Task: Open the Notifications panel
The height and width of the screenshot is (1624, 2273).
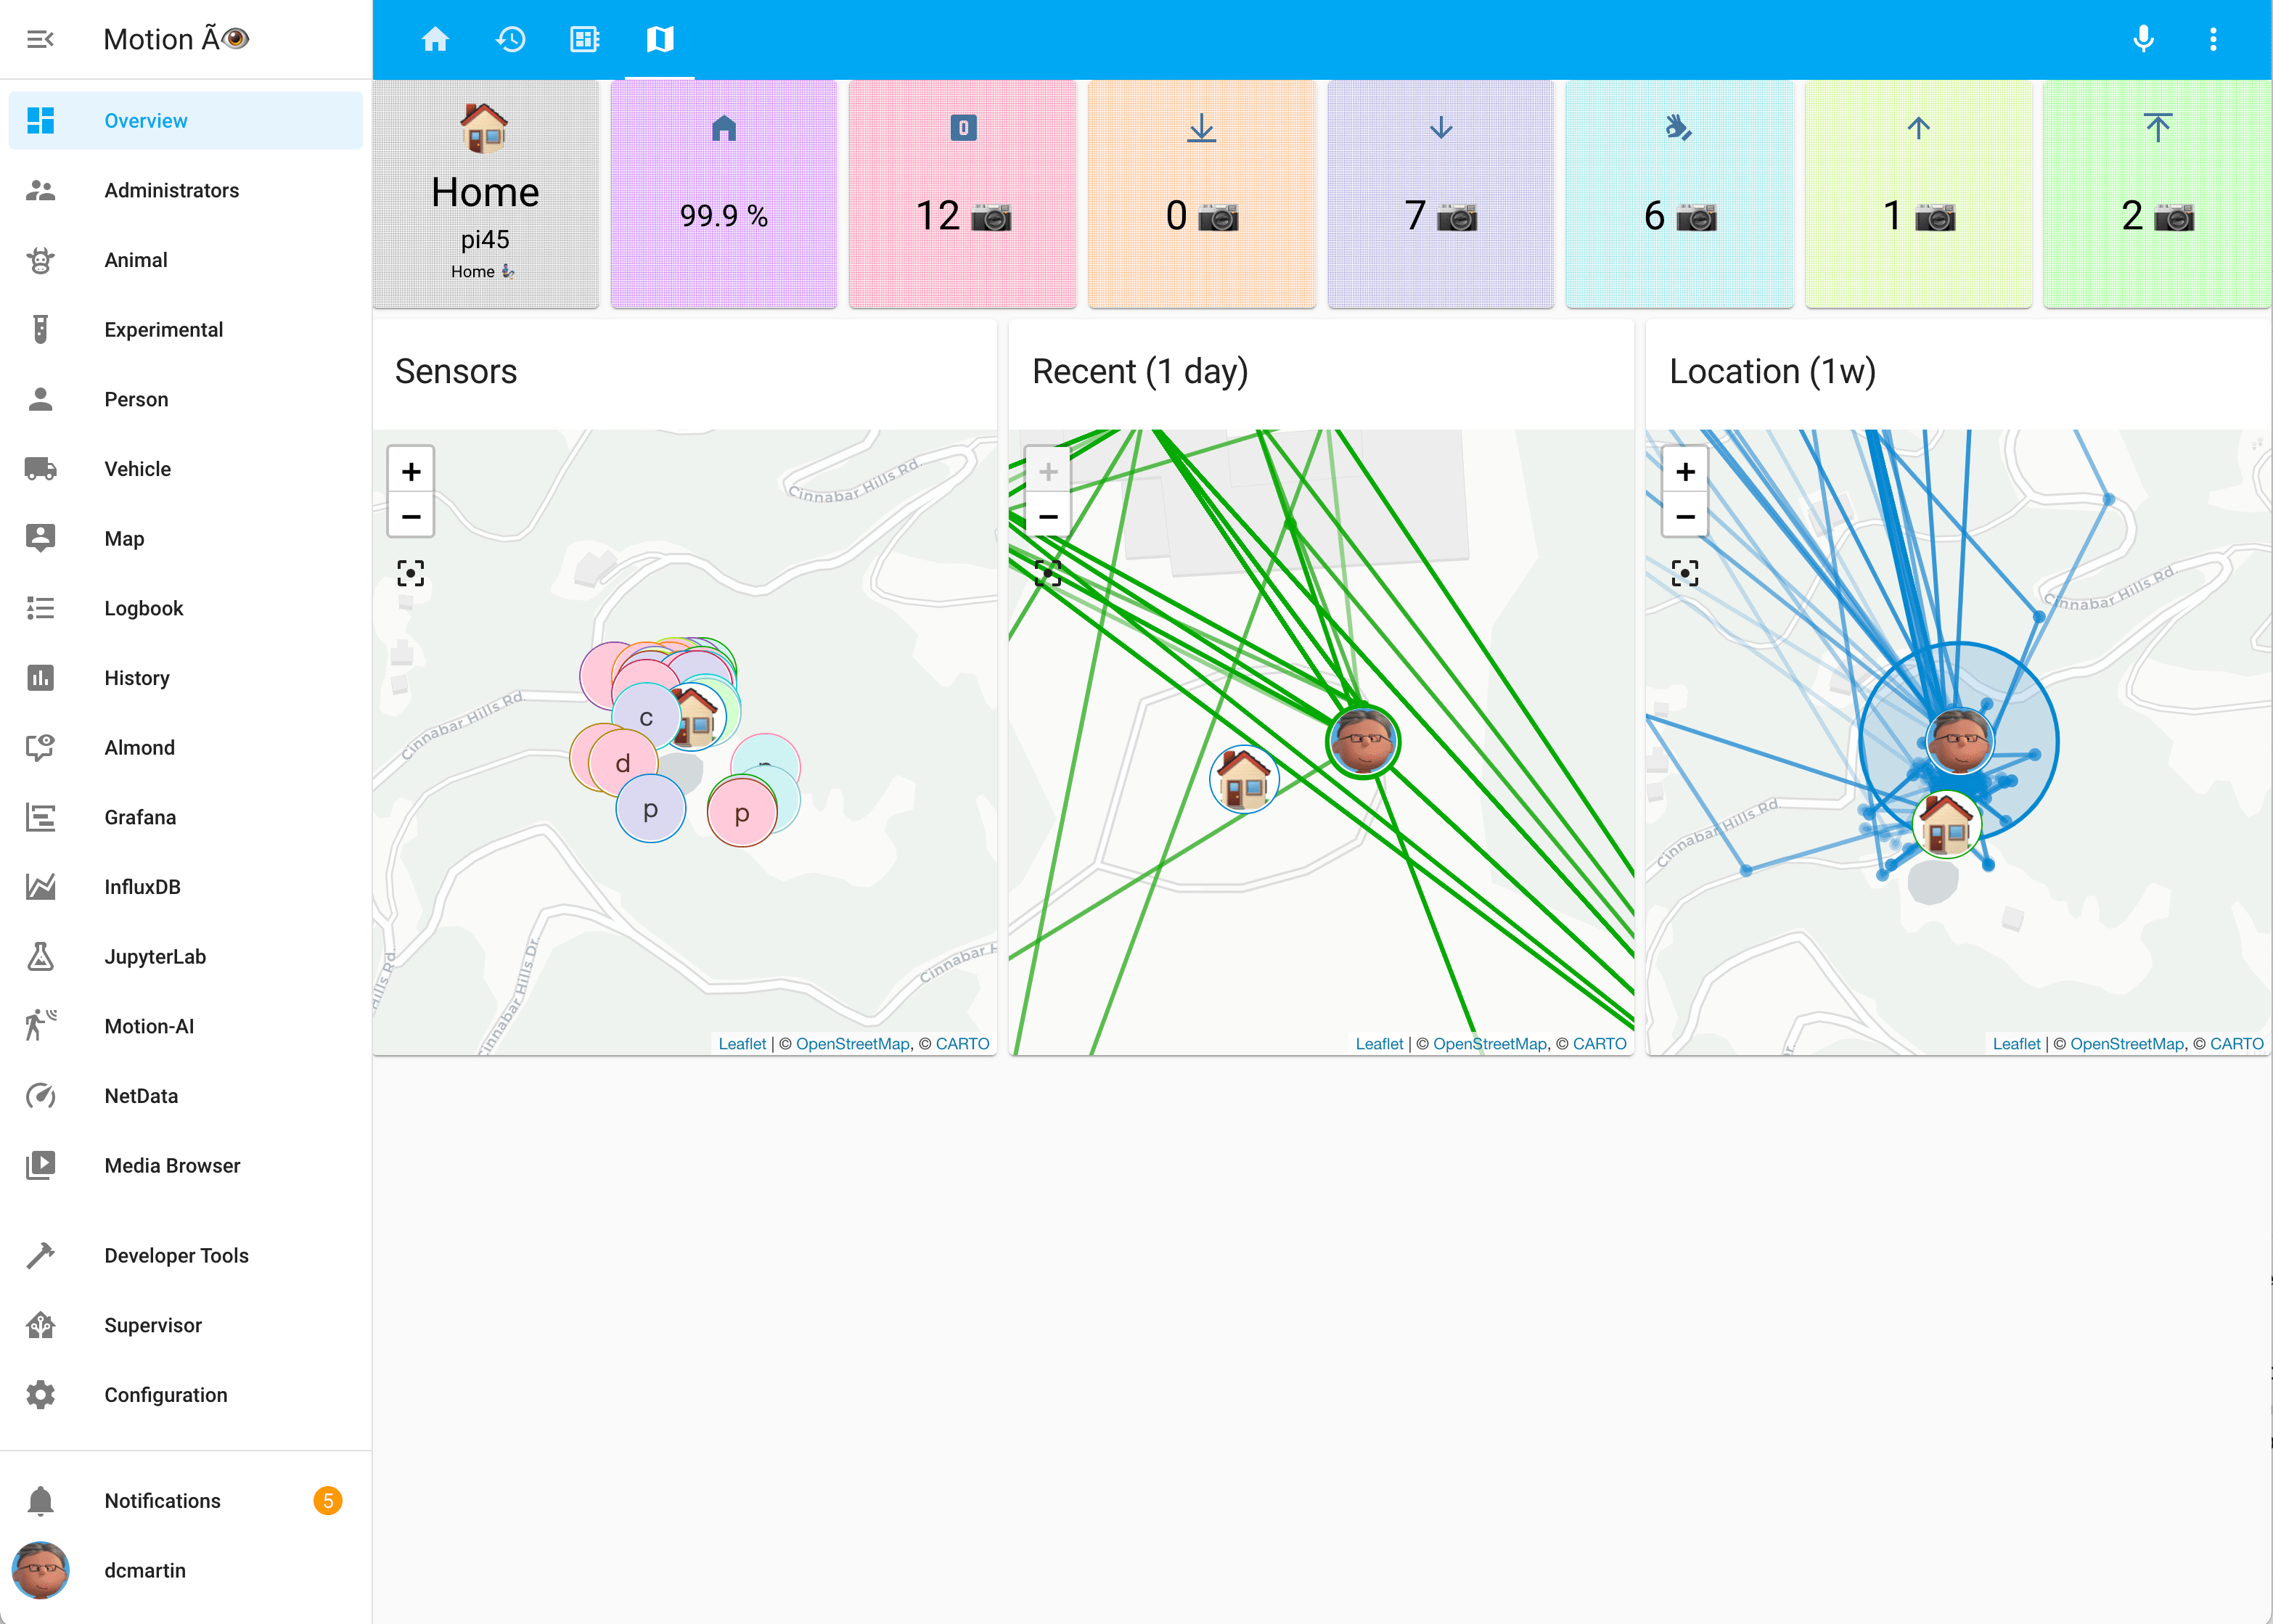Action: (x=162, y=1501)
